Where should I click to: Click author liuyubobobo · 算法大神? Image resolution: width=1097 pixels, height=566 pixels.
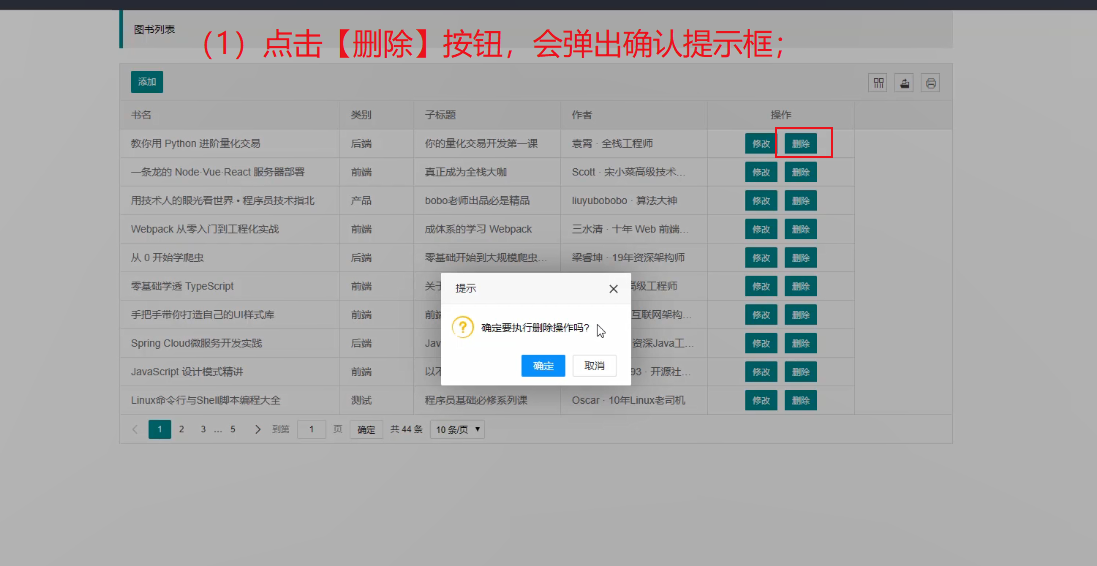tap(625, 201)
